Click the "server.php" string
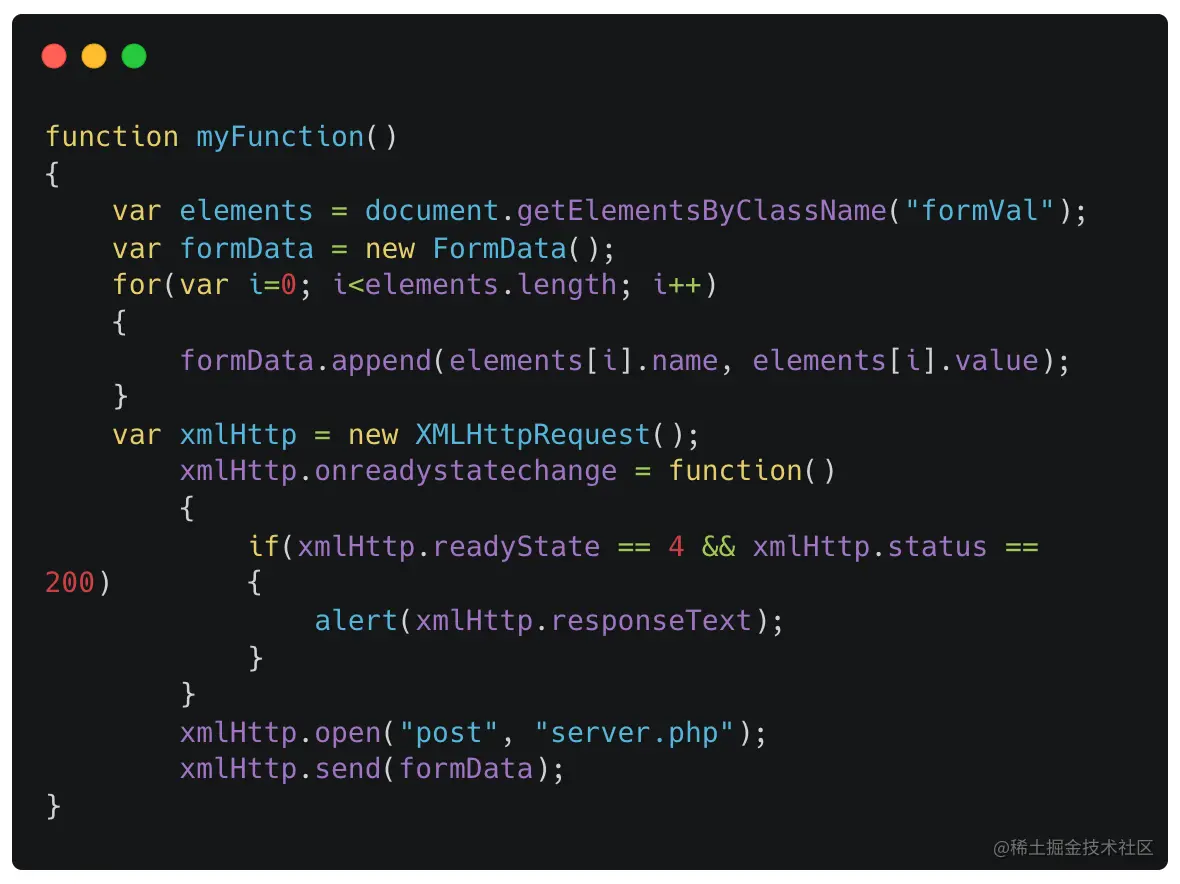 [x=634, y=733]
